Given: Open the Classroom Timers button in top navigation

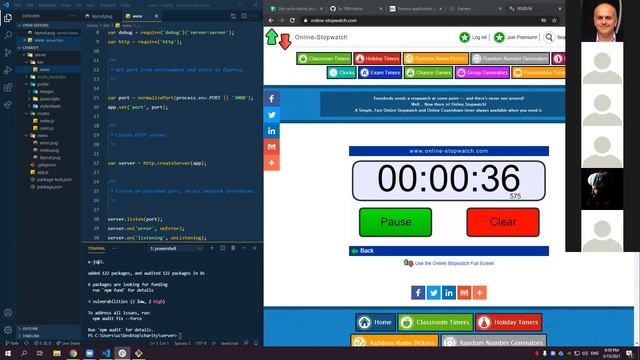Looking at the screenshot, I should click(324, 59).
